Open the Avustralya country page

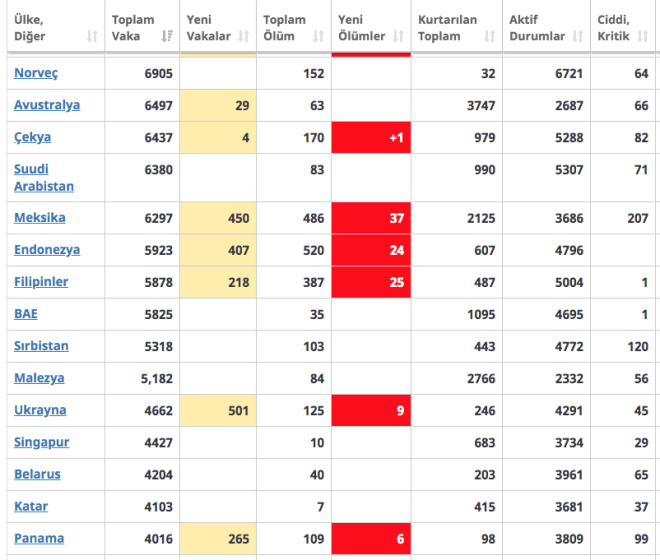pyautogui.click(x=47, y=106)
